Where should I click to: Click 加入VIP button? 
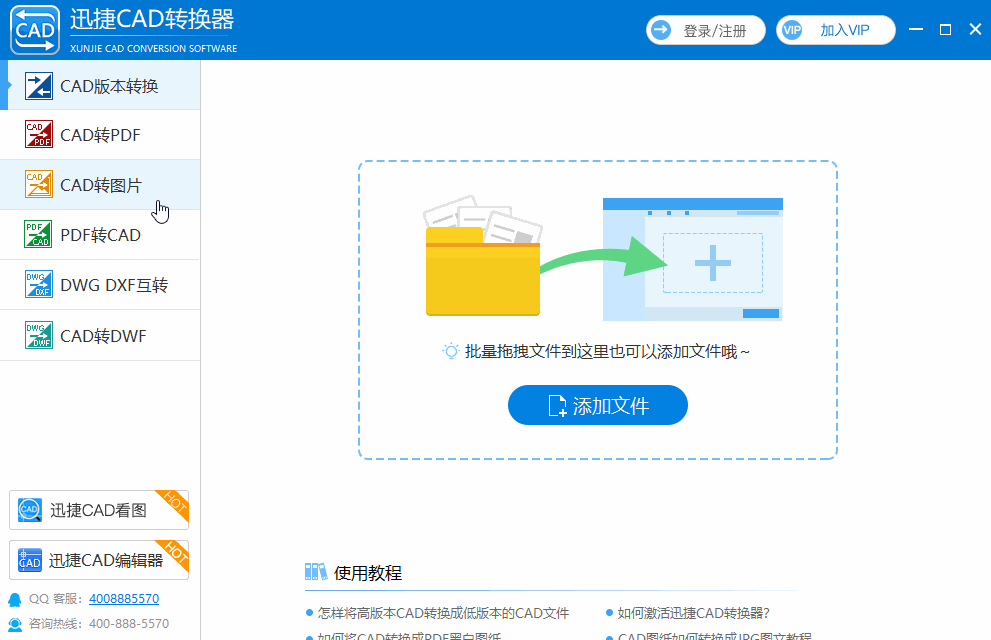click(836, 30)
